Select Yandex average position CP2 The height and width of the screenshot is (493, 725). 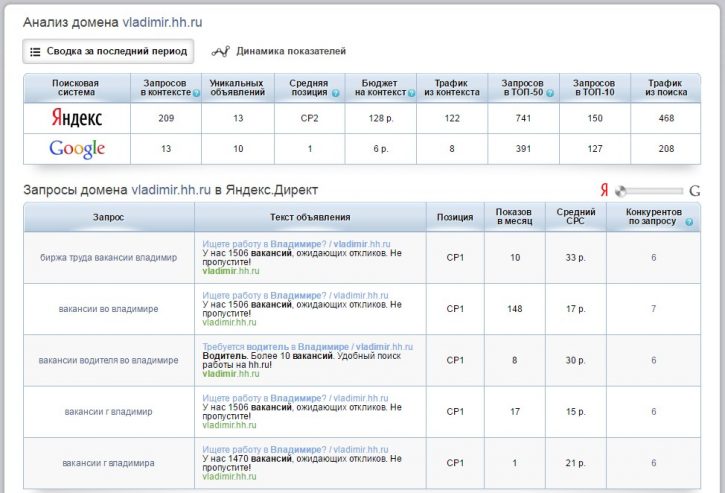pyautogui.click(x=309, y=118)
